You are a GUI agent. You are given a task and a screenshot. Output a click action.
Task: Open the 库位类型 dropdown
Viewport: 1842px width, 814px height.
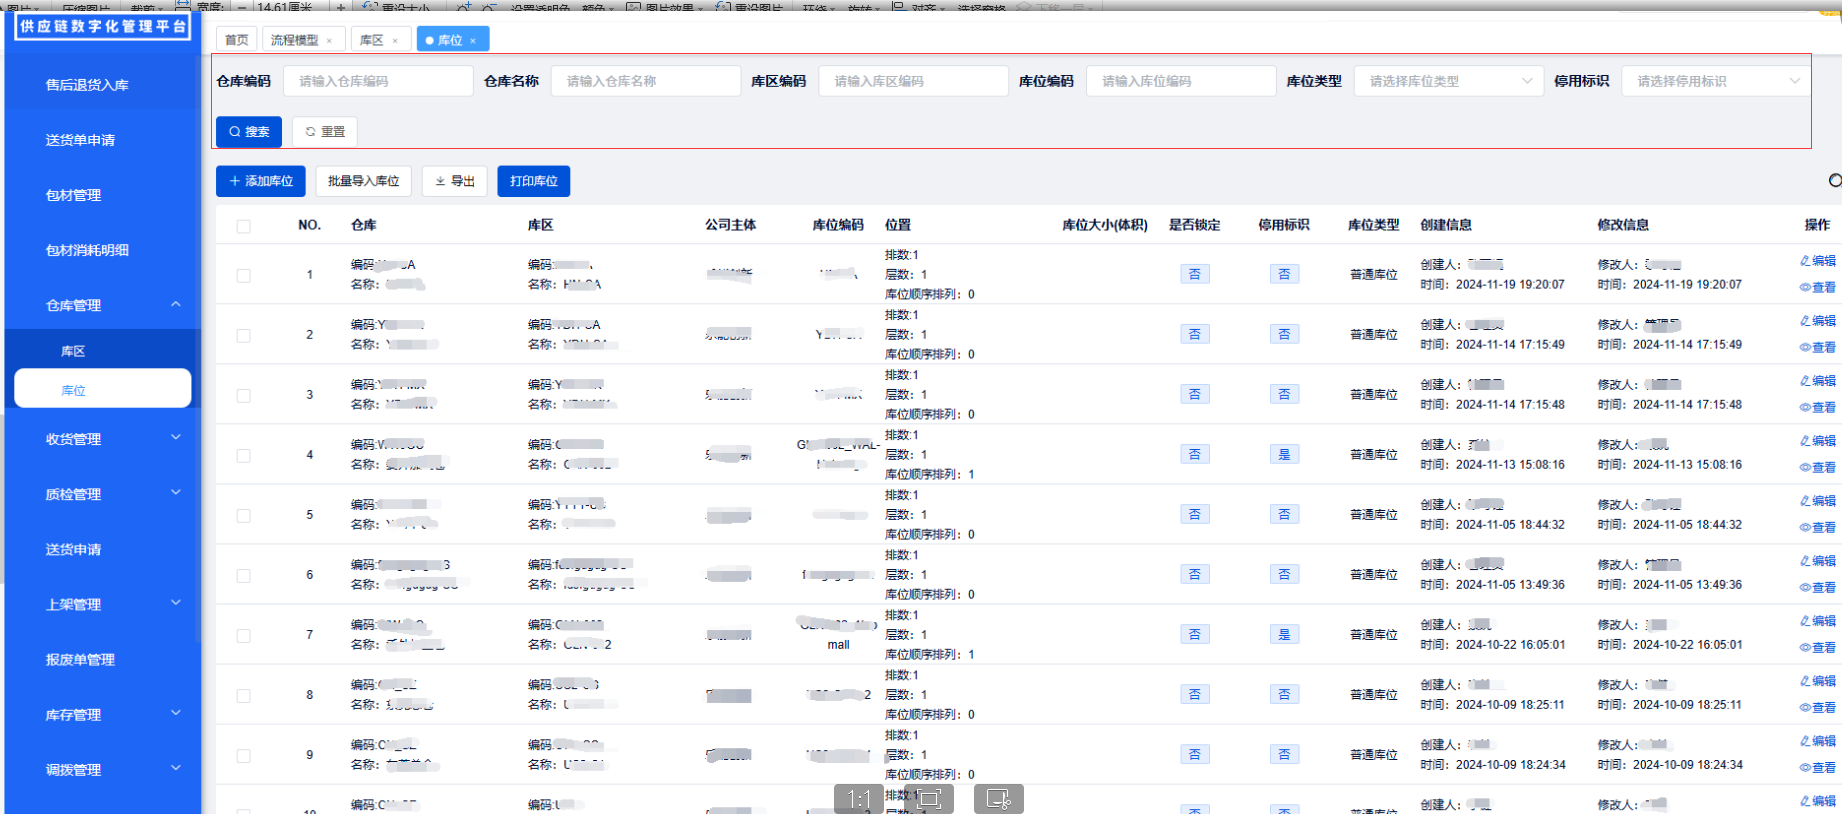tap(1448, 81)
